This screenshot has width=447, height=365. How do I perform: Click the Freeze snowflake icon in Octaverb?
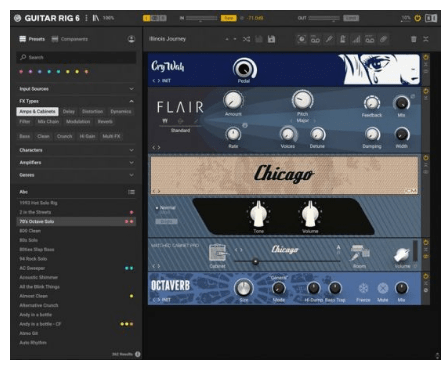[363, 288]
